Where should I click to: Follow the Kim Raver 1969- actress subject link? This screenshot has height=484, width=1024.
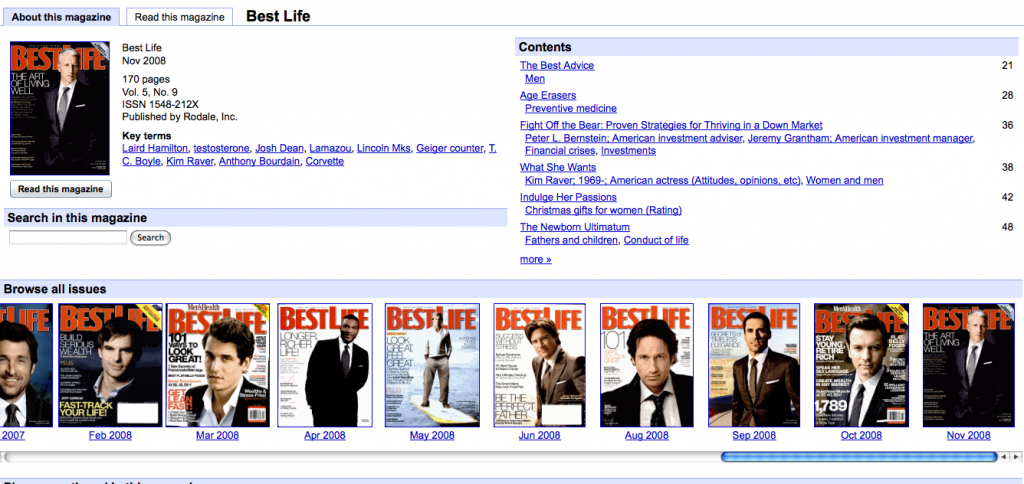coord(663,180)
